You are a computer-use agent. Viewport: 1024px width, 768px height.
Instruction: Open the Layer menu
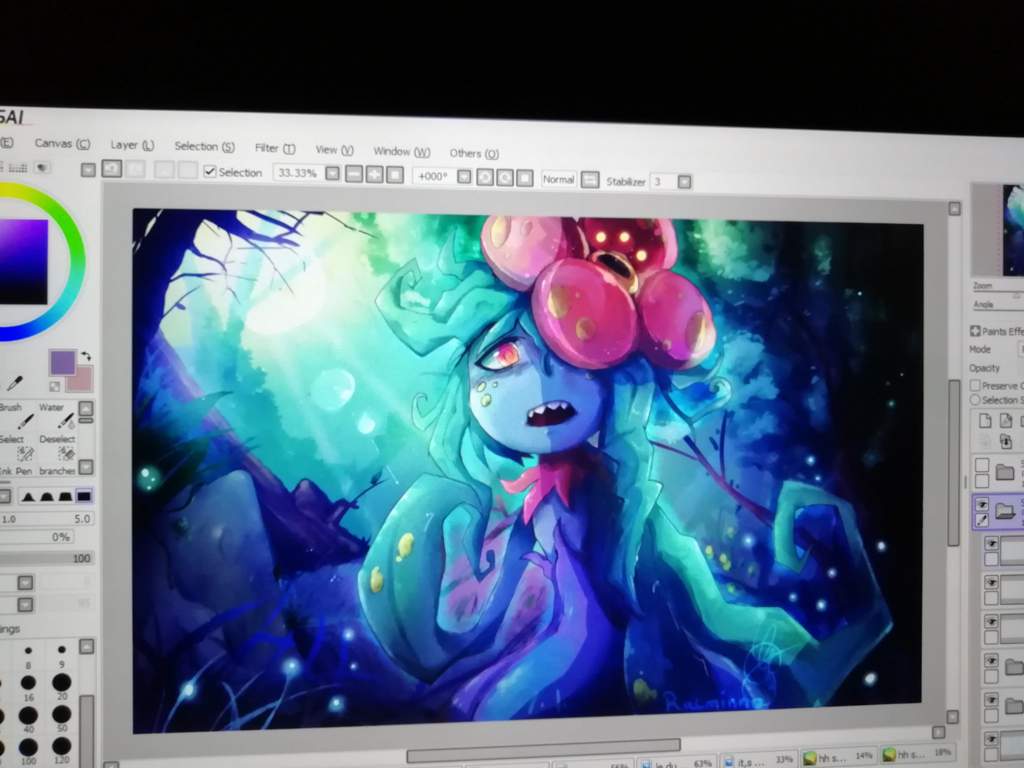tap(132, 145)
